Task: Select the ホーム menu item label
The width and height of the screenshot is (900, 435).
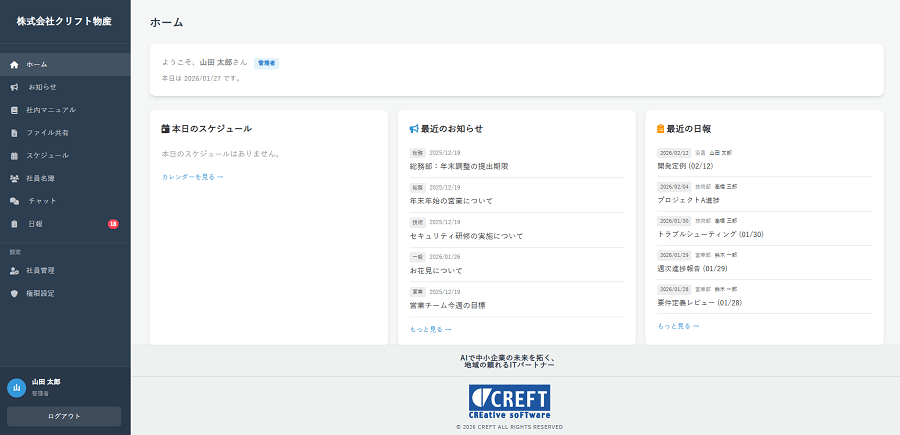Action: pos(36,64)
